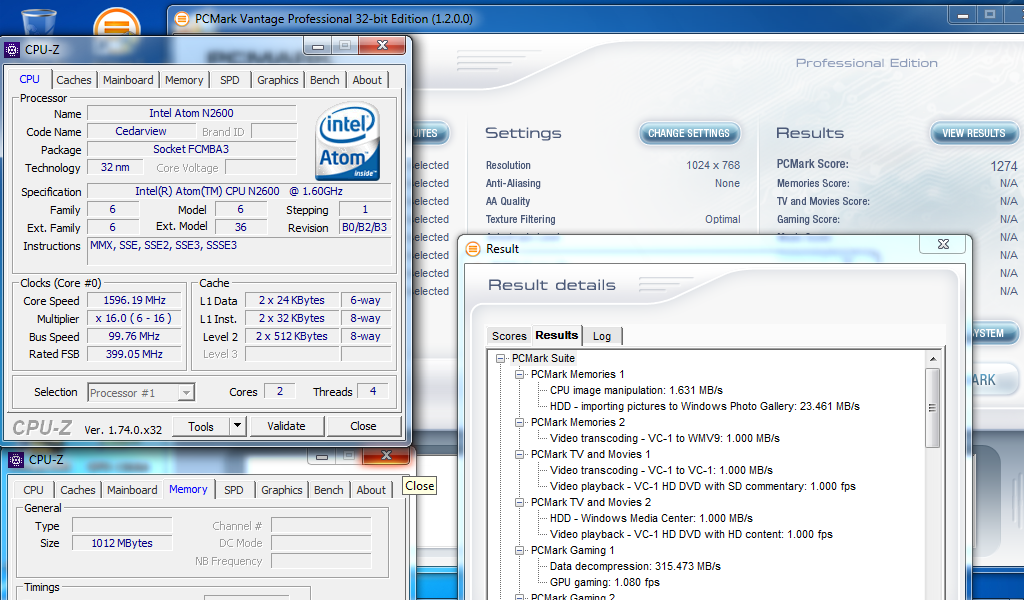1024x600 pixels.
Task: Click VIEW RESULTS in PCMark Vantage
Action: click(x=974, y=133)
